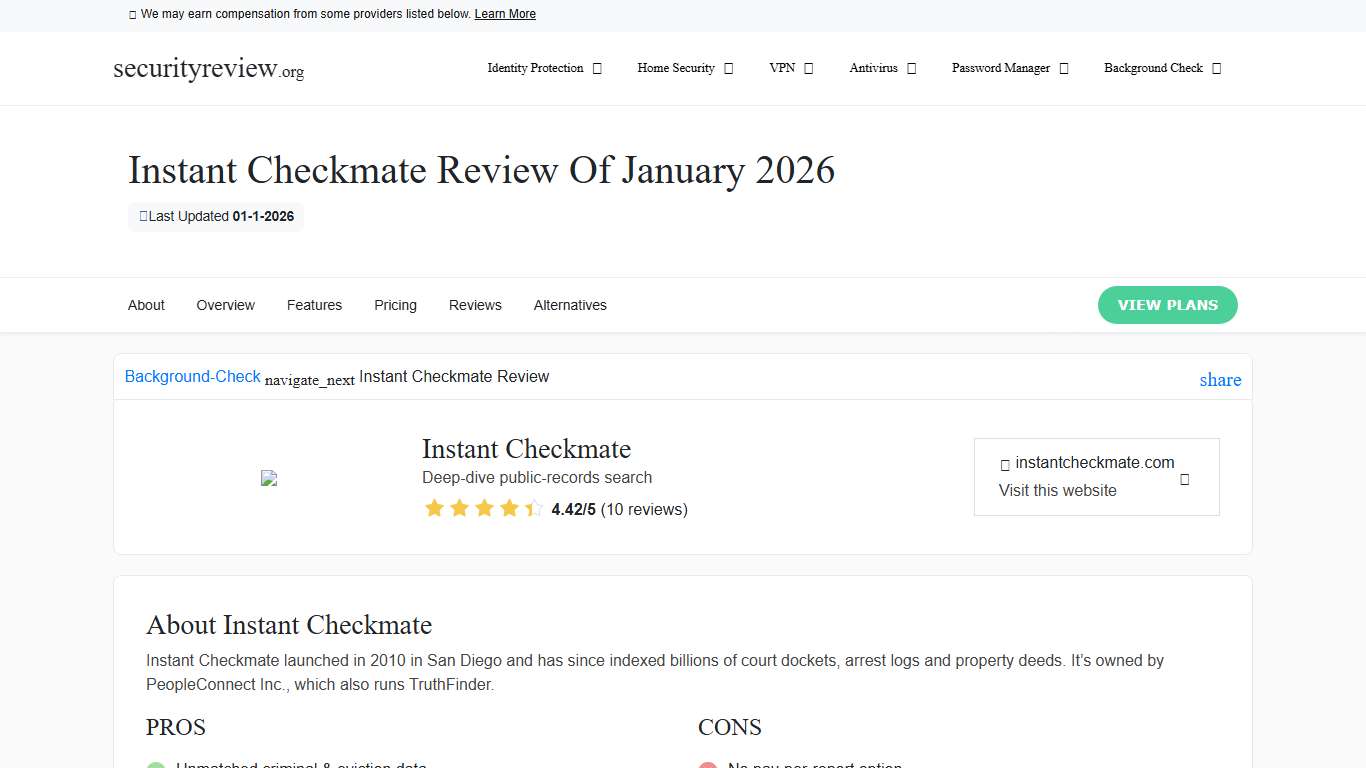Viewport: 1366px width, 768px height.
Task: Switch to the Features section tab
Action: coord(314,305)
